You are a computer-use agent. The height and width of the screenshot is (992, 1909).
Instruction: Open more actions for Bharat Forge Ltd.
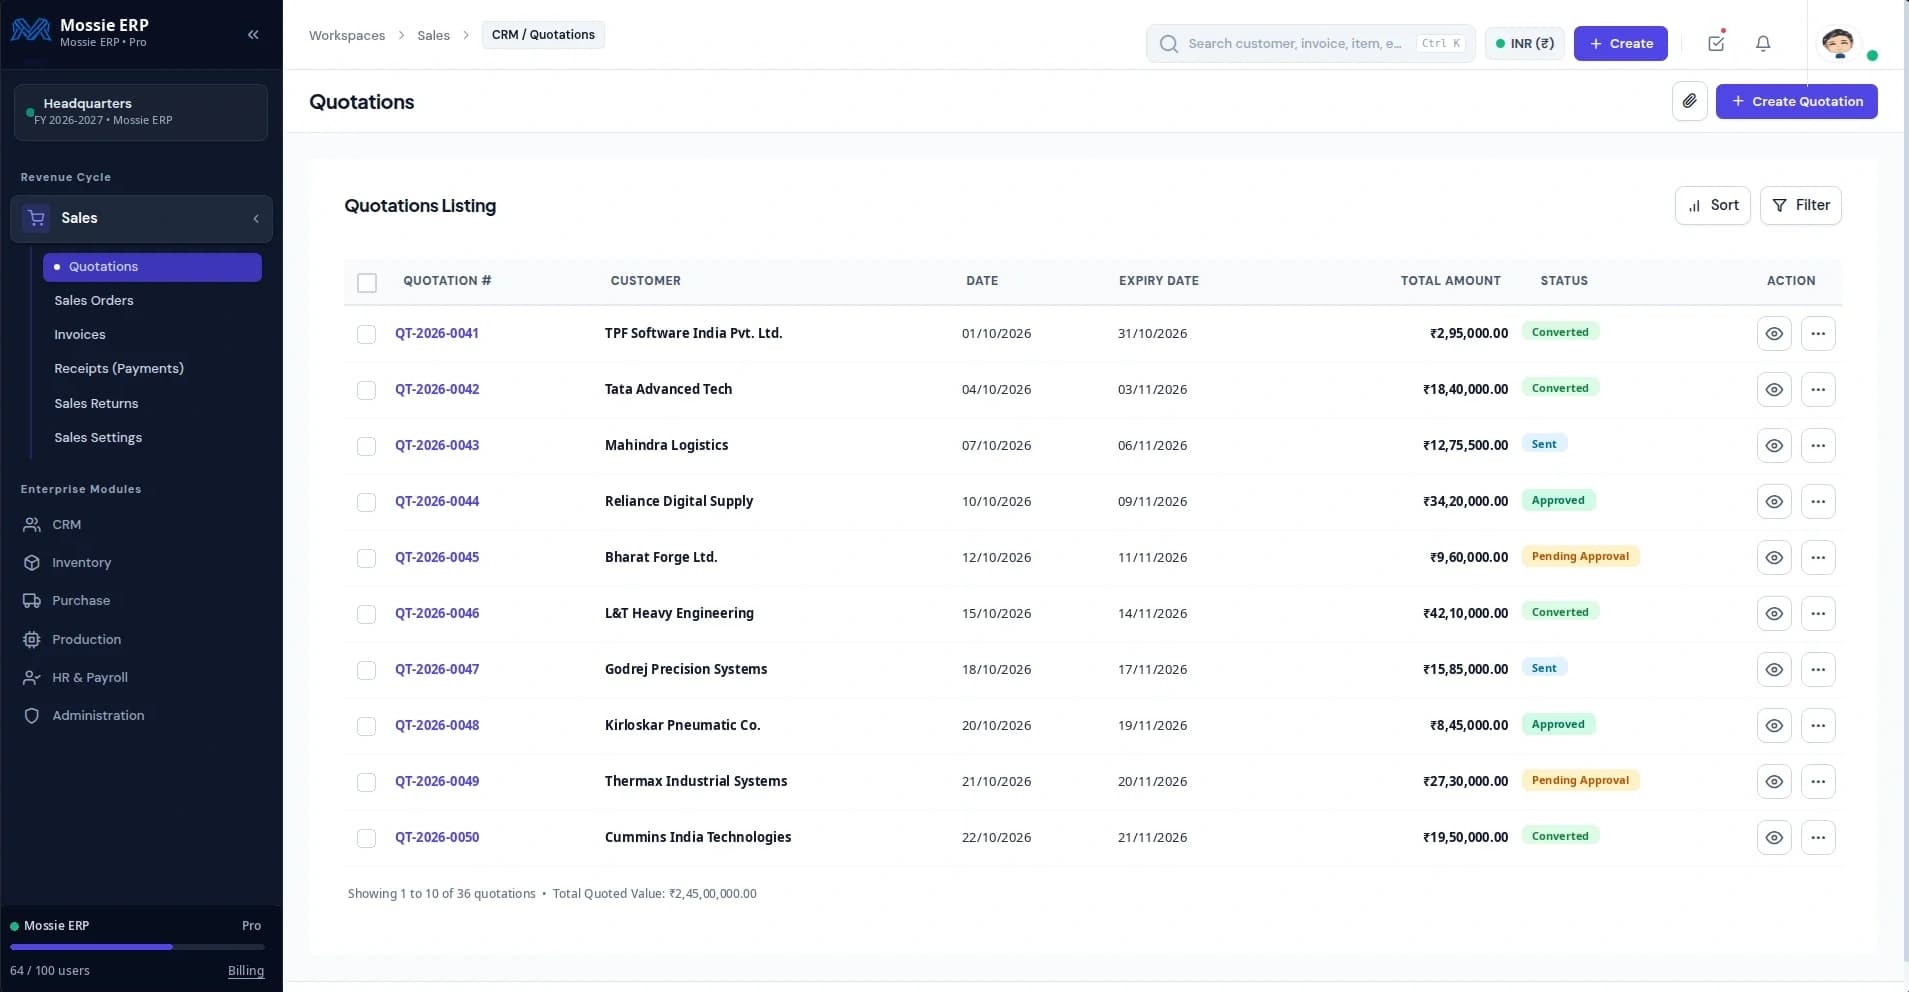1818,557
